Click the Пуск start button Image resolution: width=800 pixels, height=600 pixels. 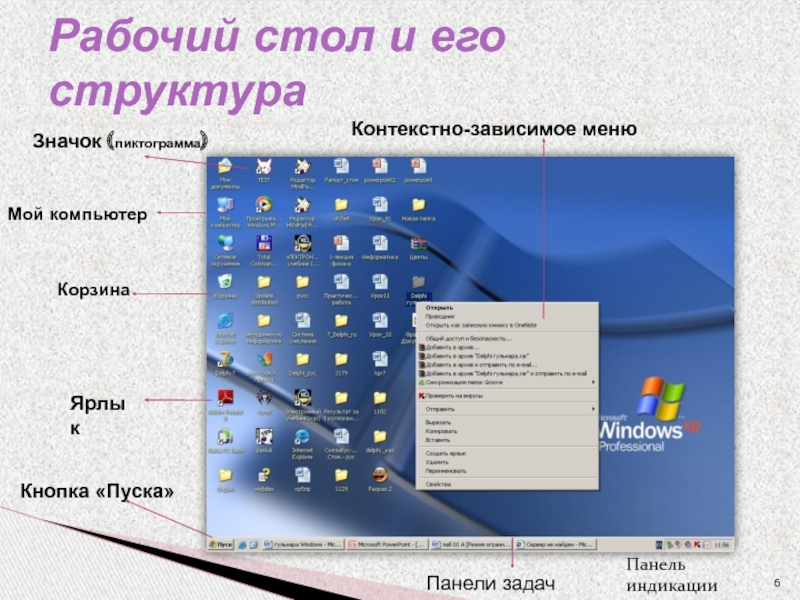pos(220,544)
